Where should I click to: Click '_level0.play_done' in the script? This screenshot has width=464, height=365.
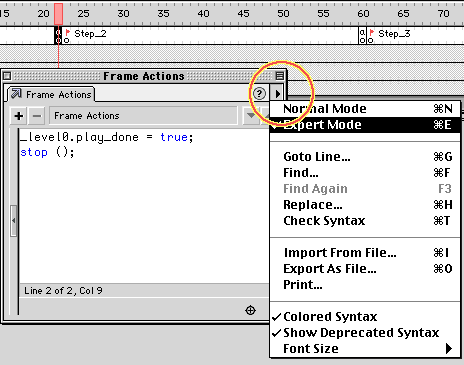pos(79,137)
